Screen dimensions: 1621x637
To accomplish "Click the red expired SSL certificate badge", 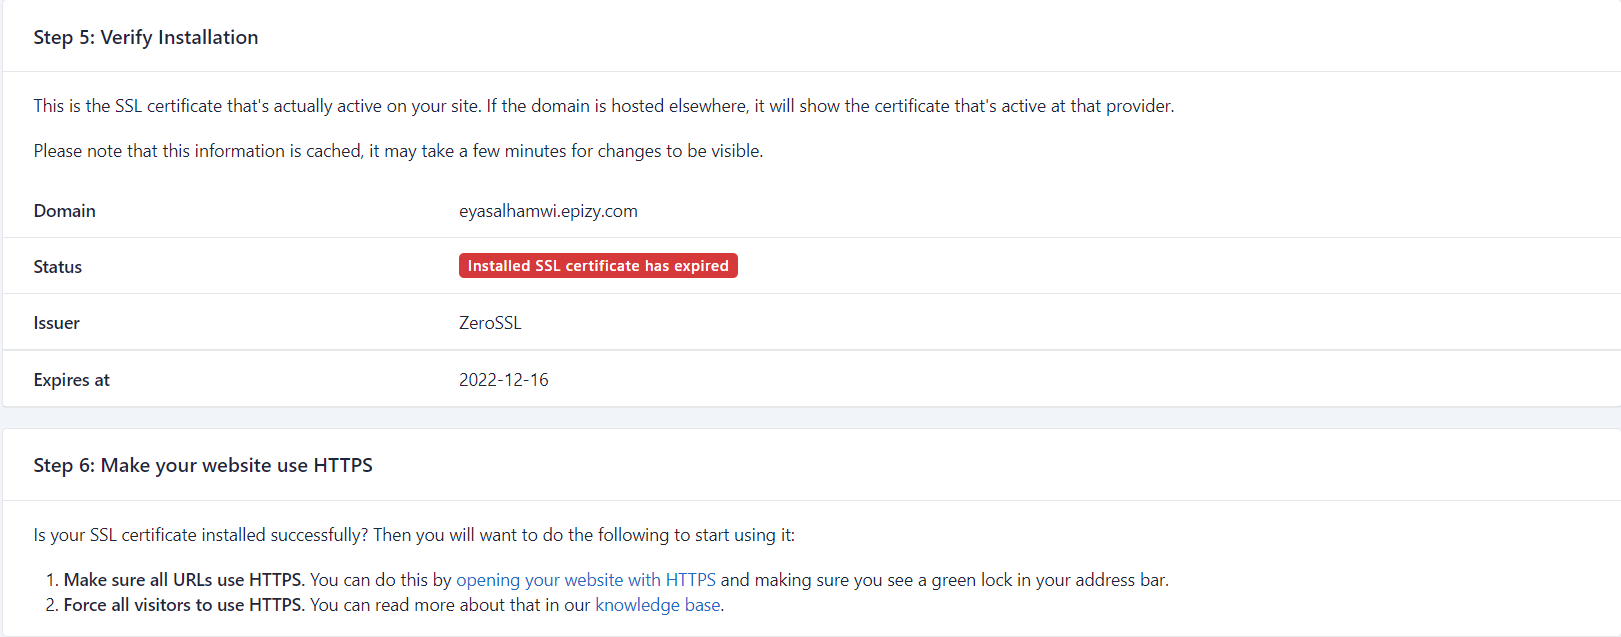I will (x=598, y=266).
